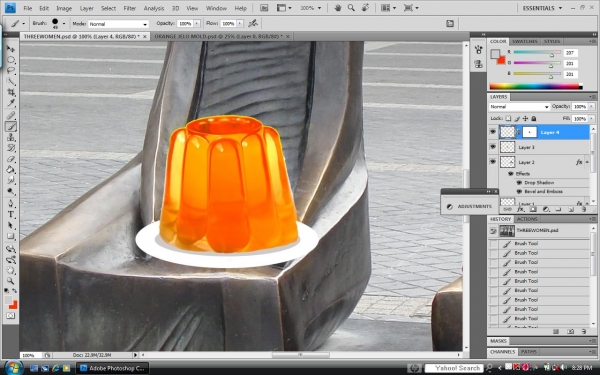Toggle Drop Shadow effect visibility
Image resolution: width=600 pixels, height=375 pixels.
point(519,183)
